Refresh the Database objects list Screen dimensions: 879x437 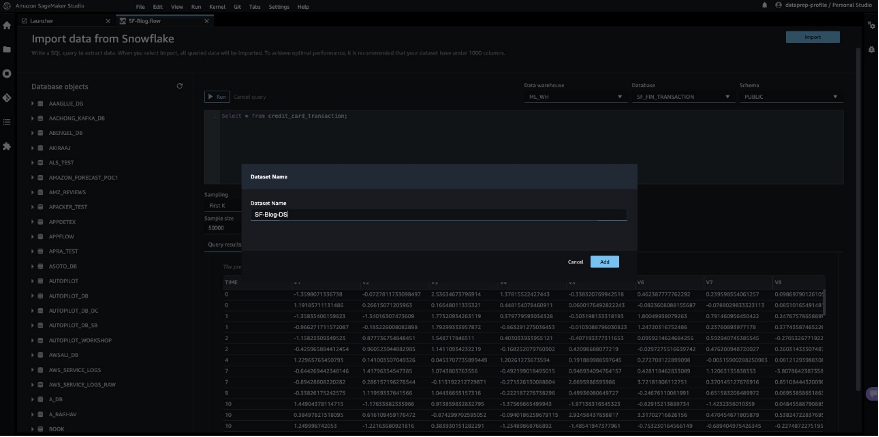point(179,86)
